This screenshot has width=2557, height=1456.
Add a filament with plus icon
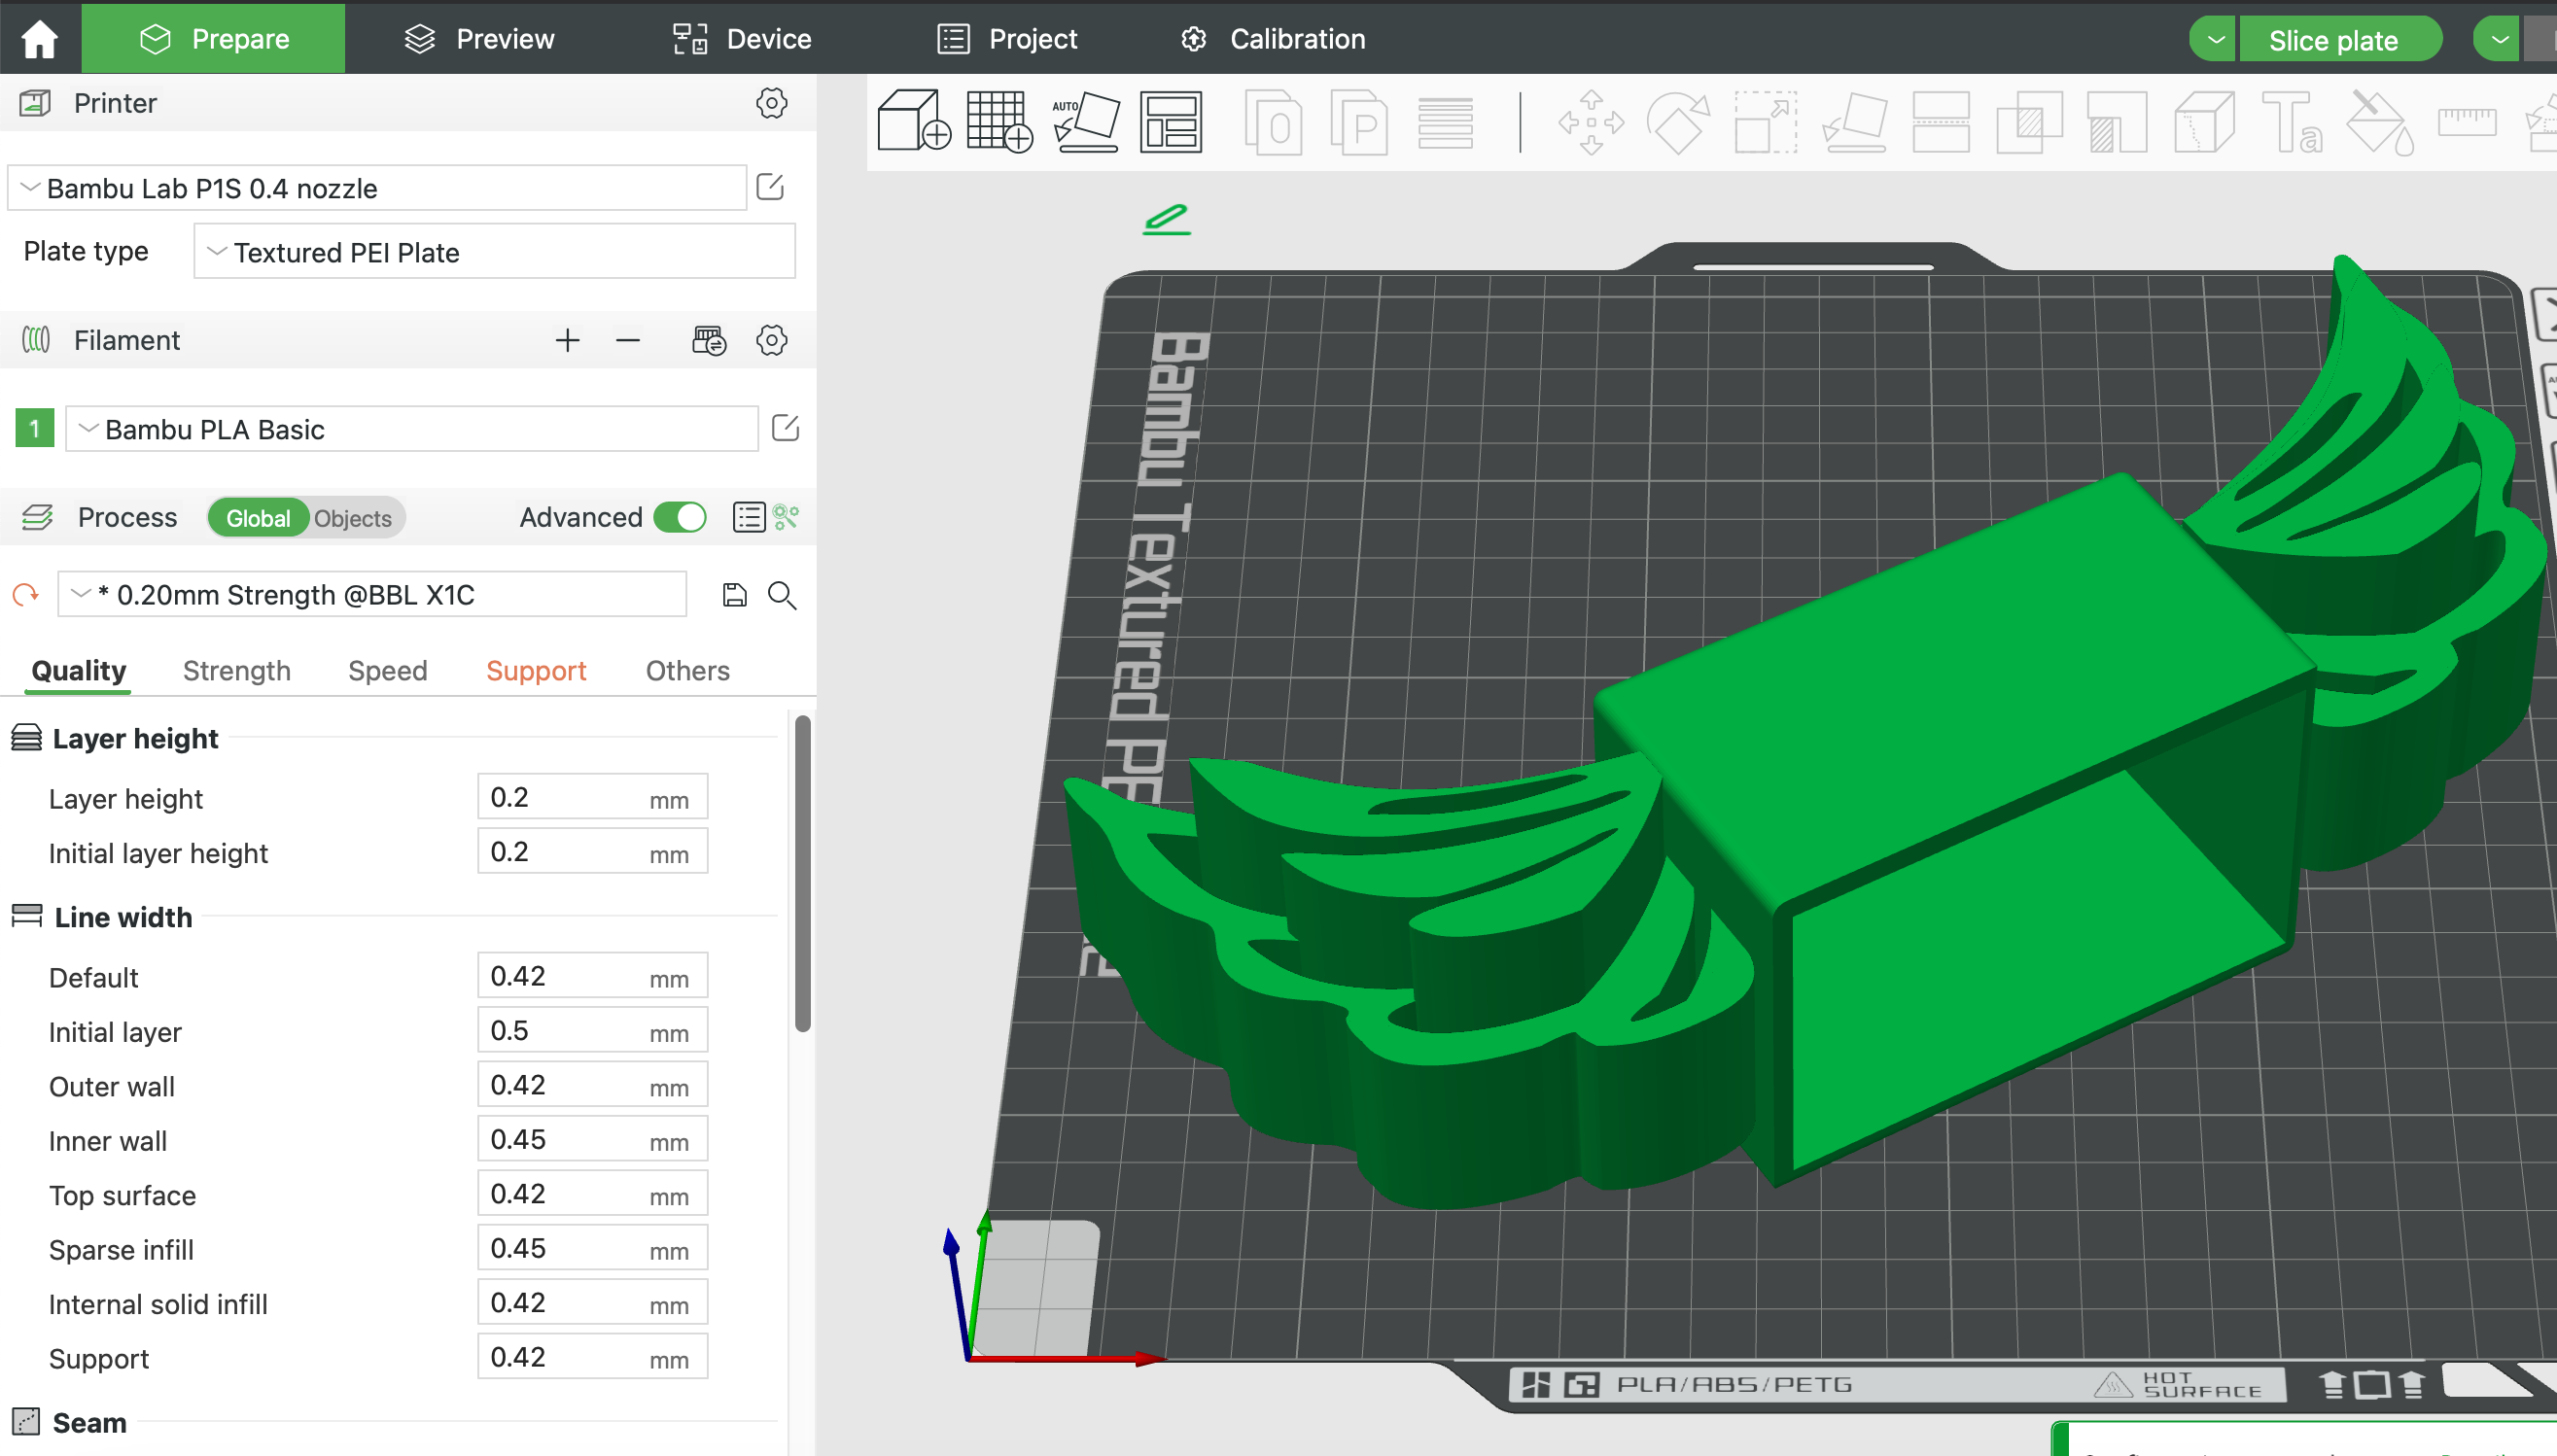(567, 340)
